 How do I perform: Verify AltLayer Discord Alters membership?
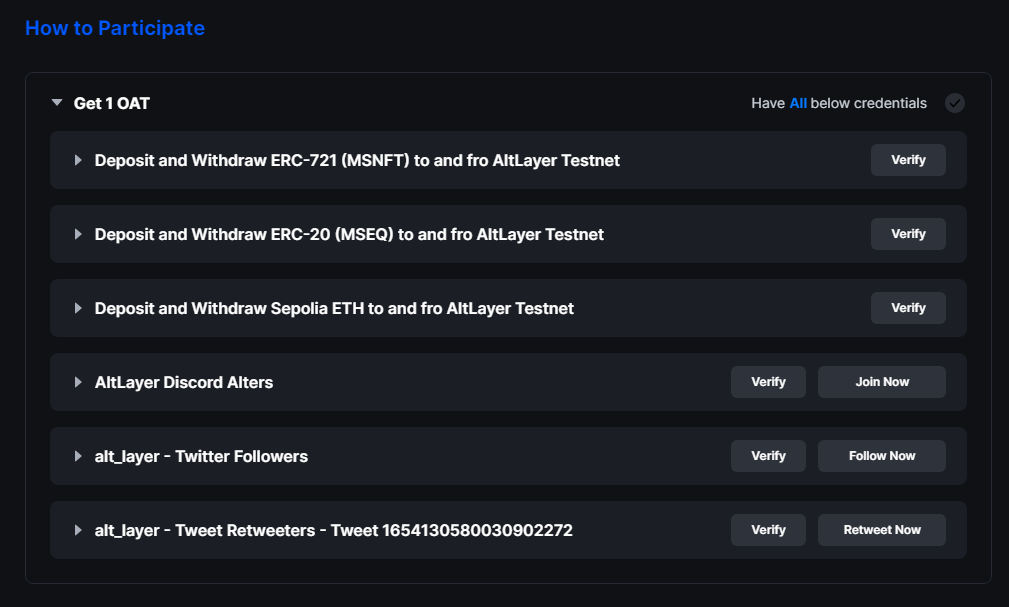point(768,382)
